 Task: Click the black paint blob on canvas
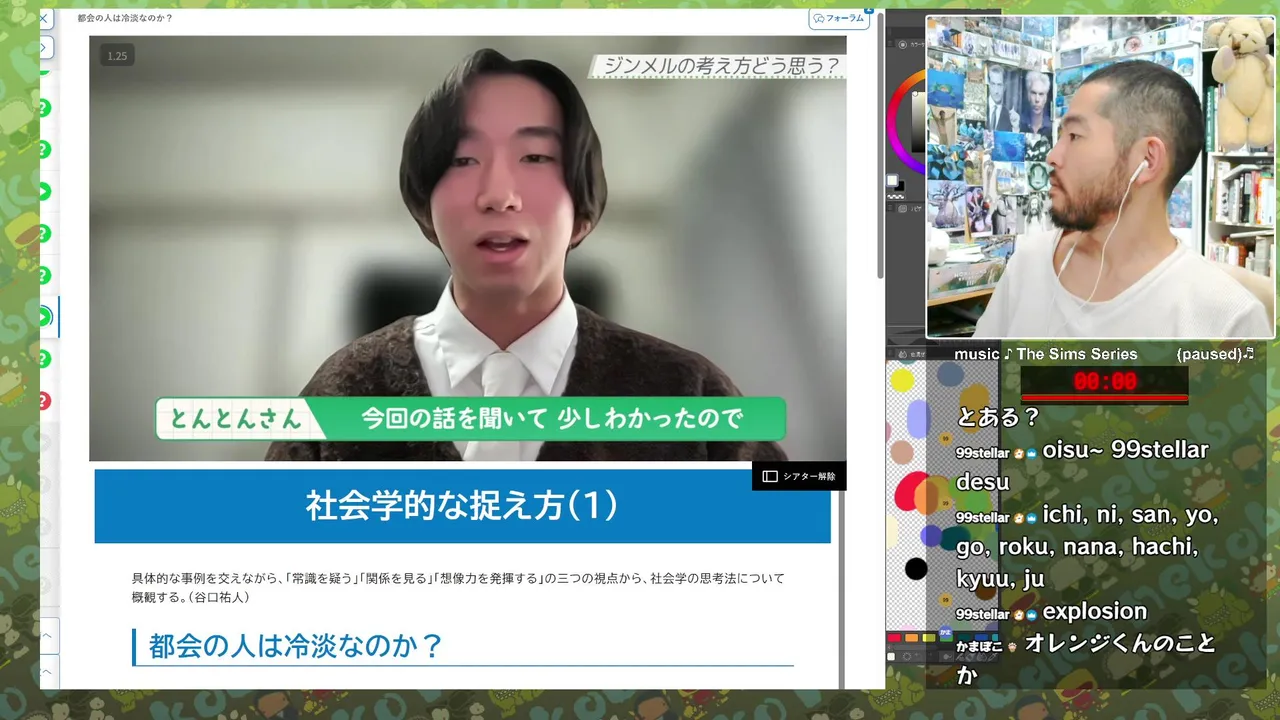pos(916,569)
